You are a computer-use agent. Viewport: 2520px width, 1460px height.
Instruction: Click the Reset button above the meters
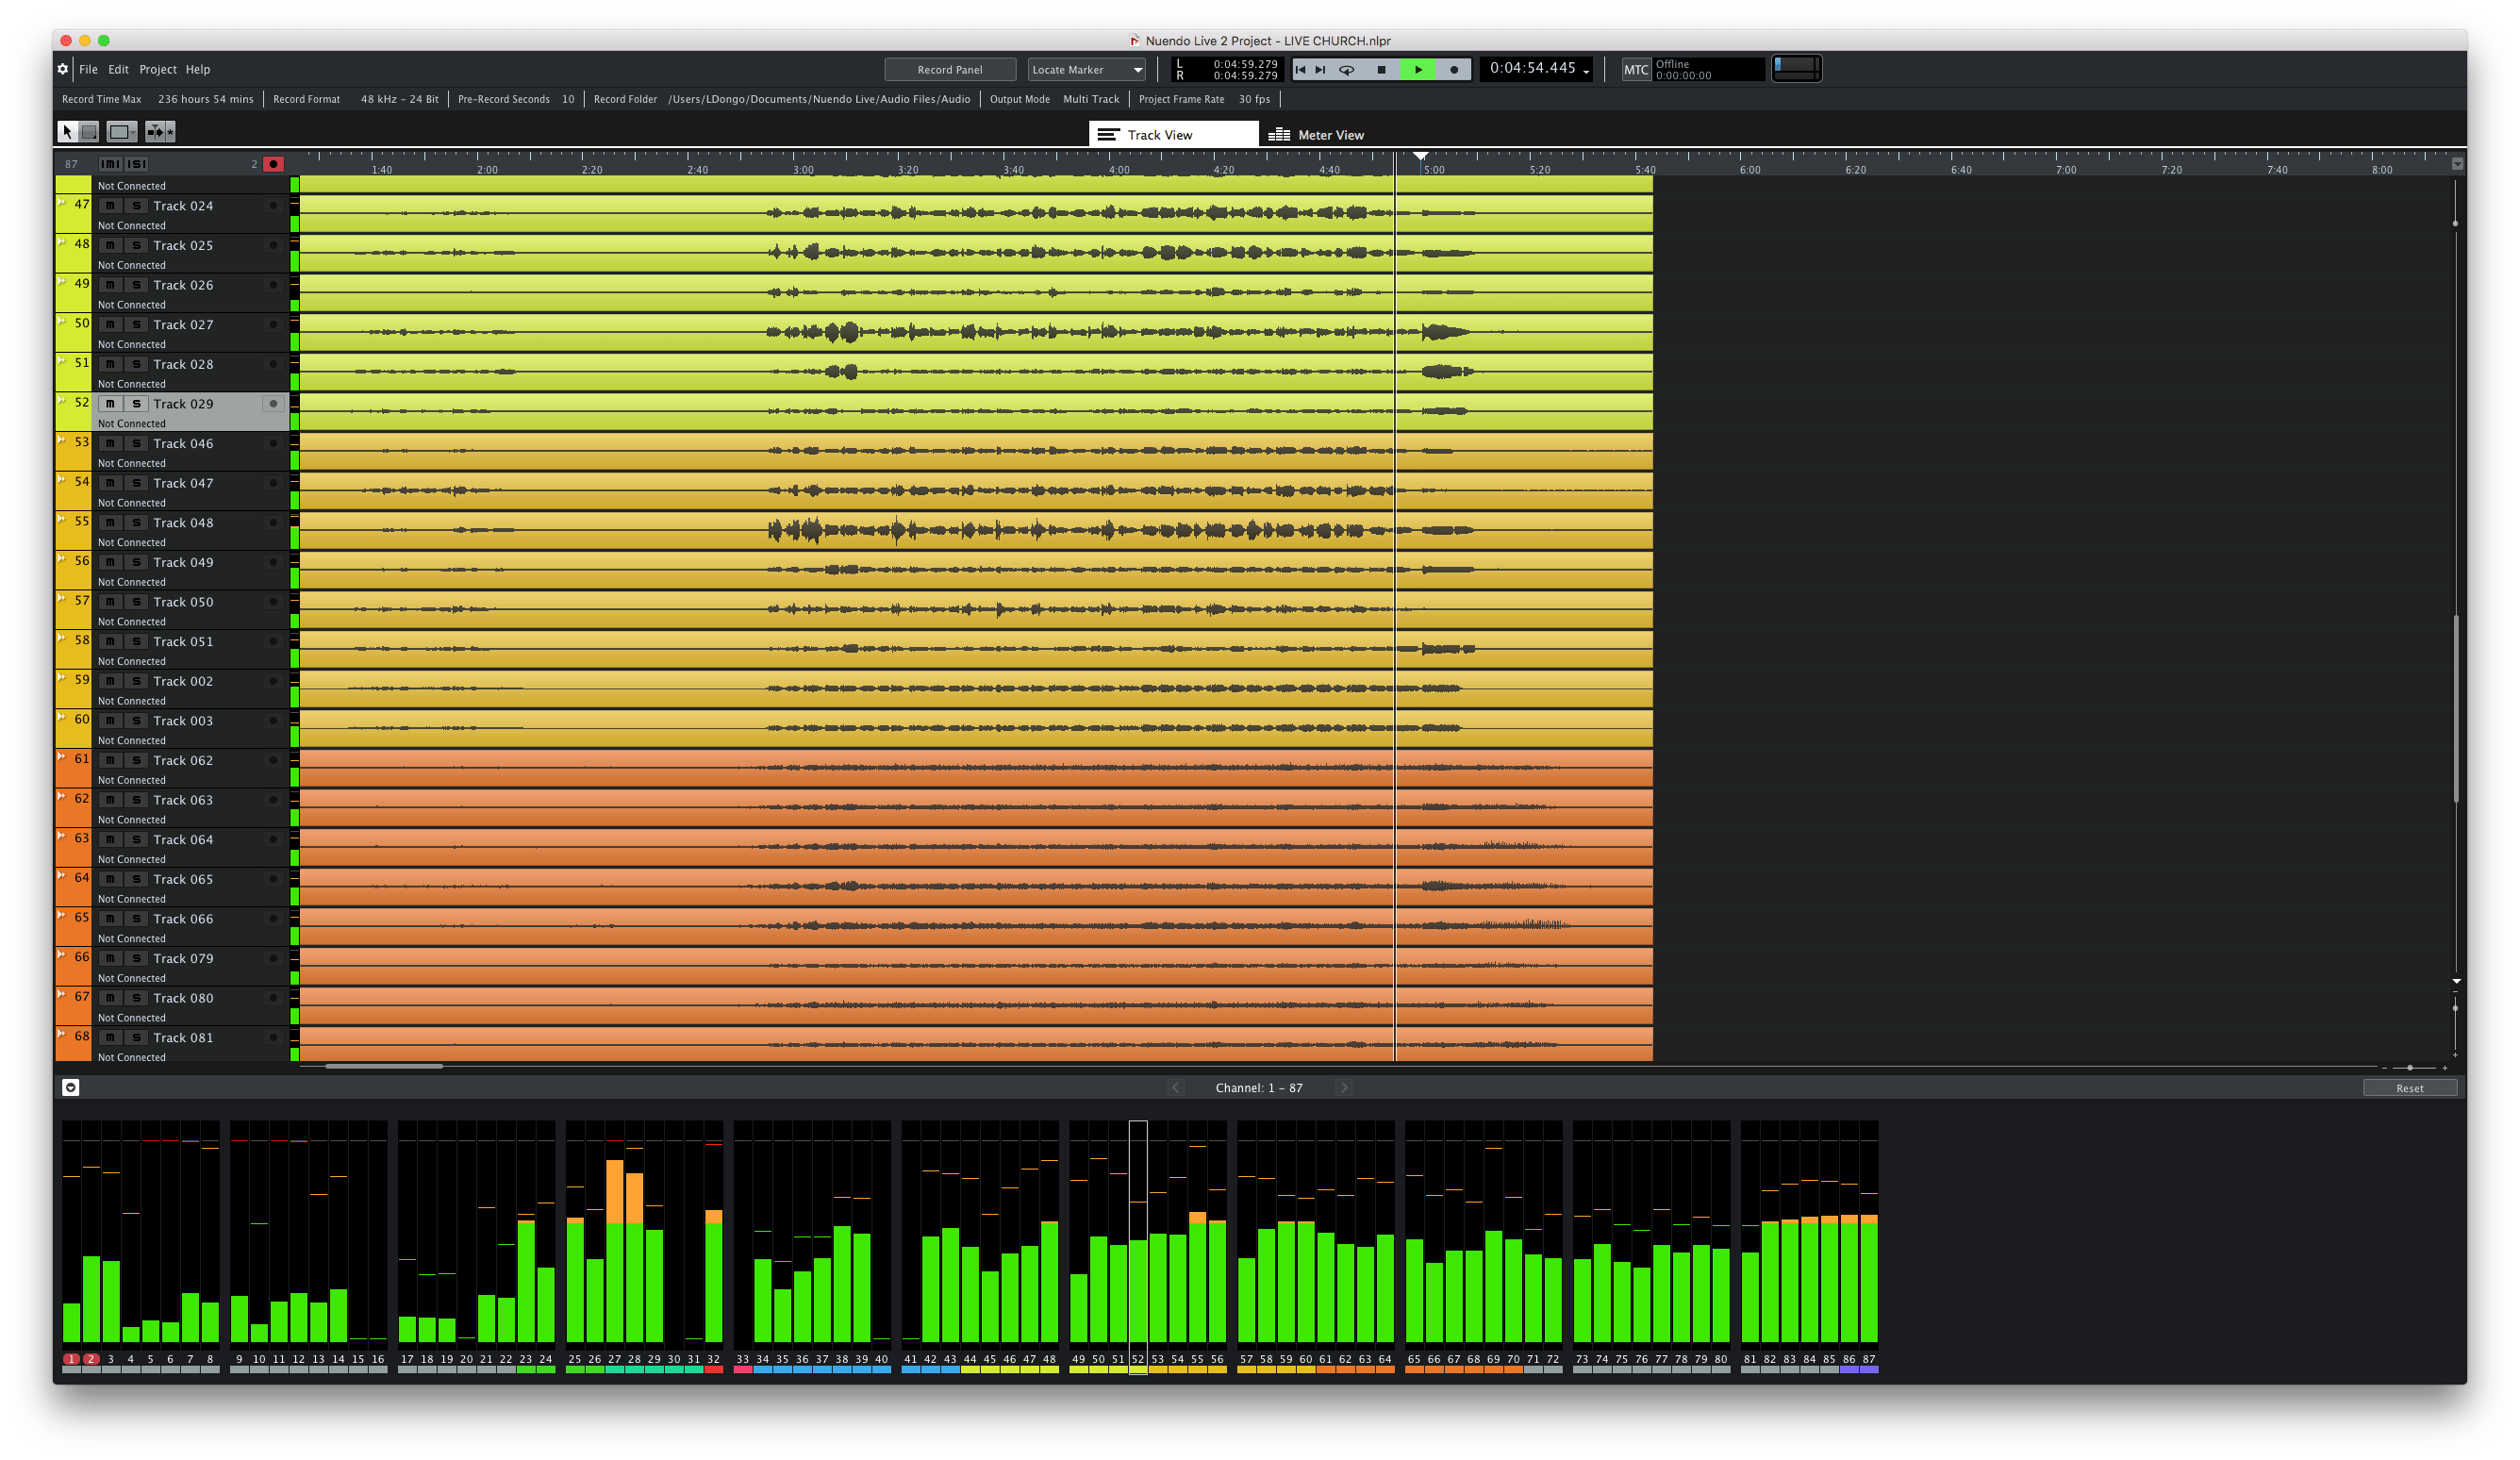2410,1087
